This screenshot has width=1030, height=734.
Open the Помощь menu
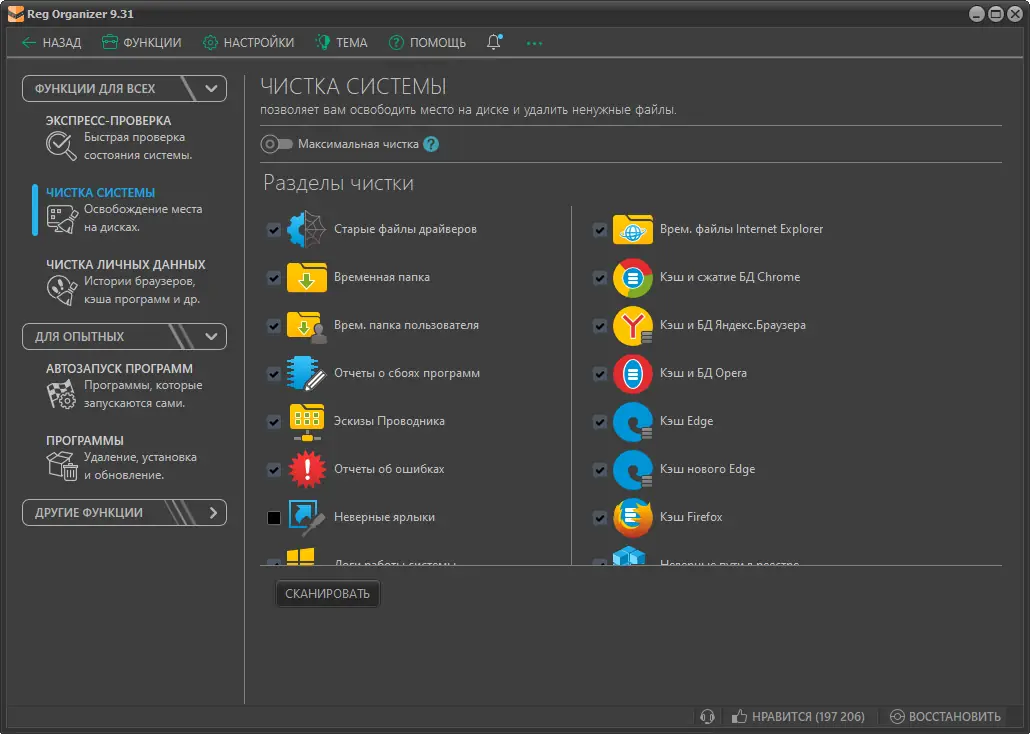(x=427, y=43)
